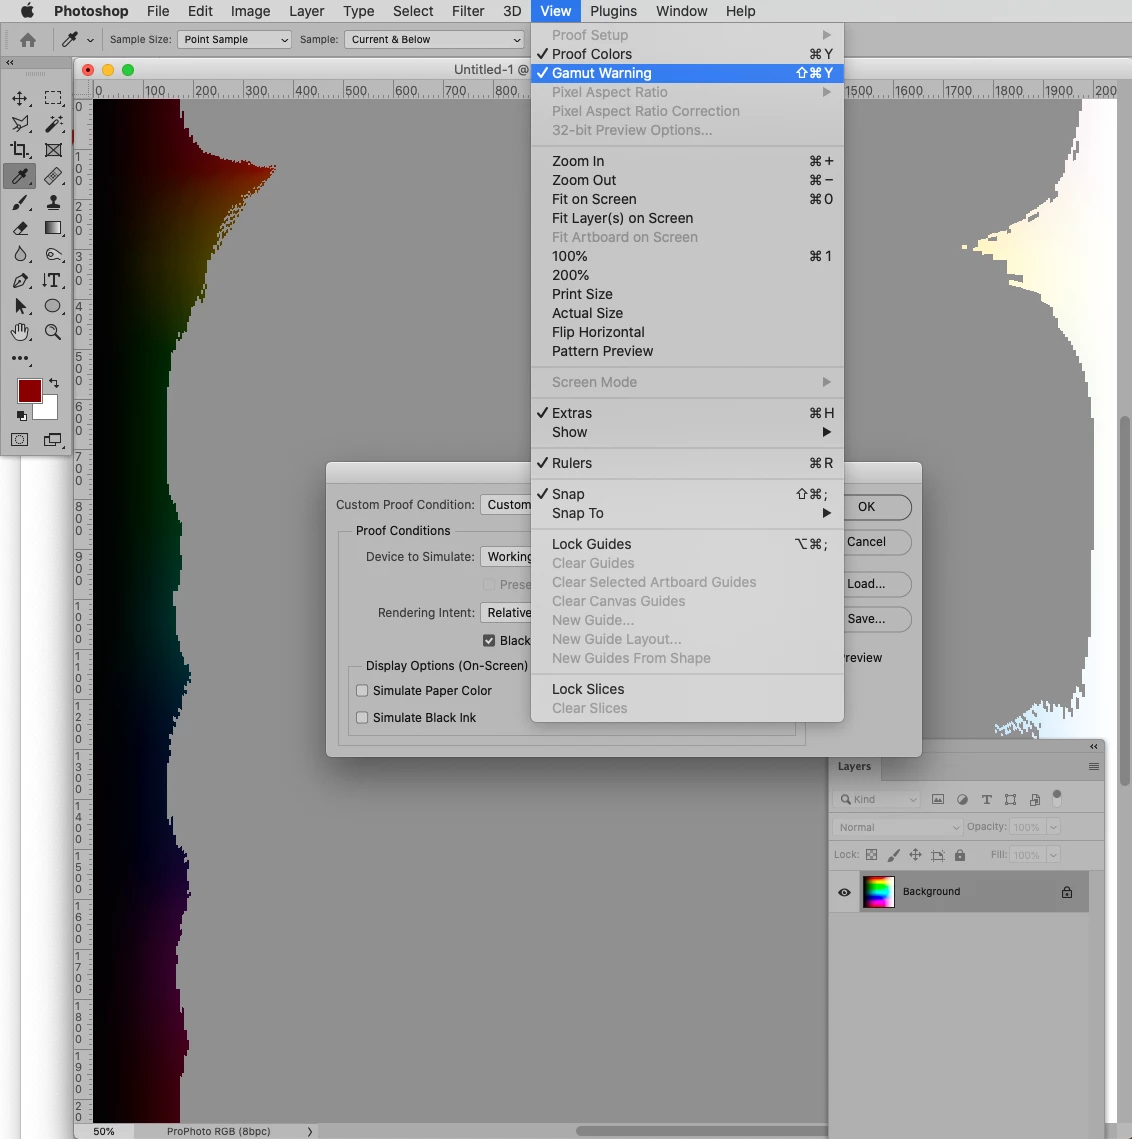Open the eyedropper tool preset picker arrow
The width and height of the screenshot is (1132, 1139).
click(90, 40)
